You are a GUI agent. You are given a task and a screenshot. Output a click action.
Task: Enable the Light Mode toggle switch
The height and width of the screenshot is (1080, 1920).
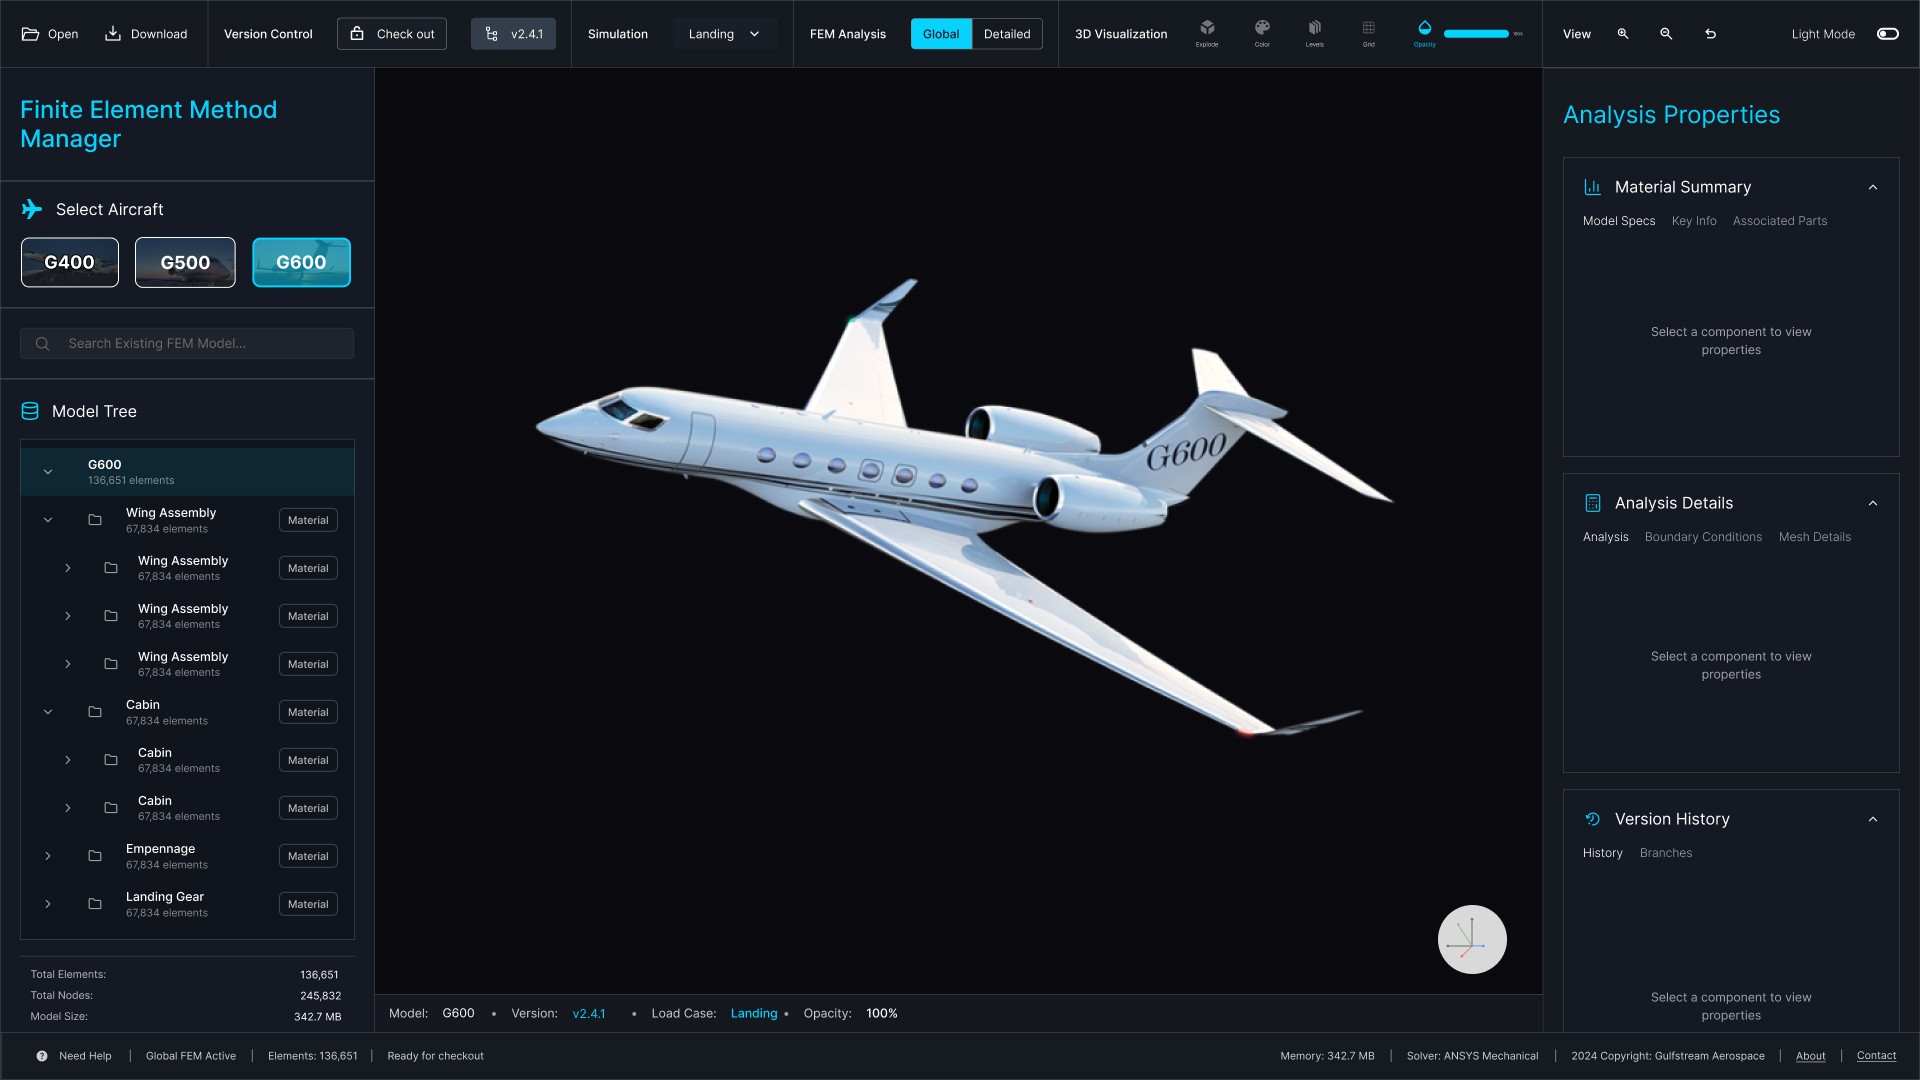pyautogui.click(x=1887, y=34)
